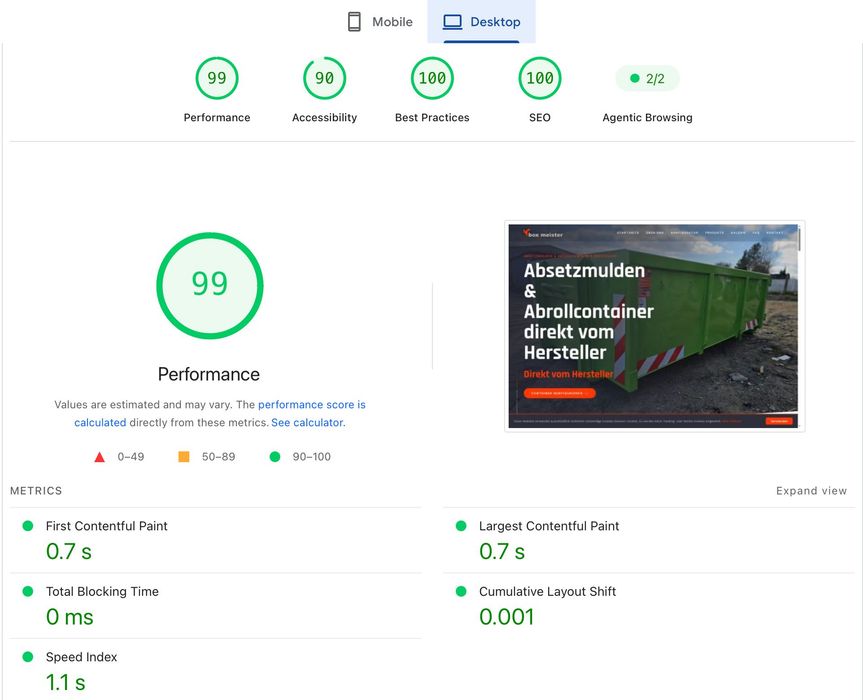Open the Best Practices score gauge 100
The image size is (863, 700).
point(432,78)
